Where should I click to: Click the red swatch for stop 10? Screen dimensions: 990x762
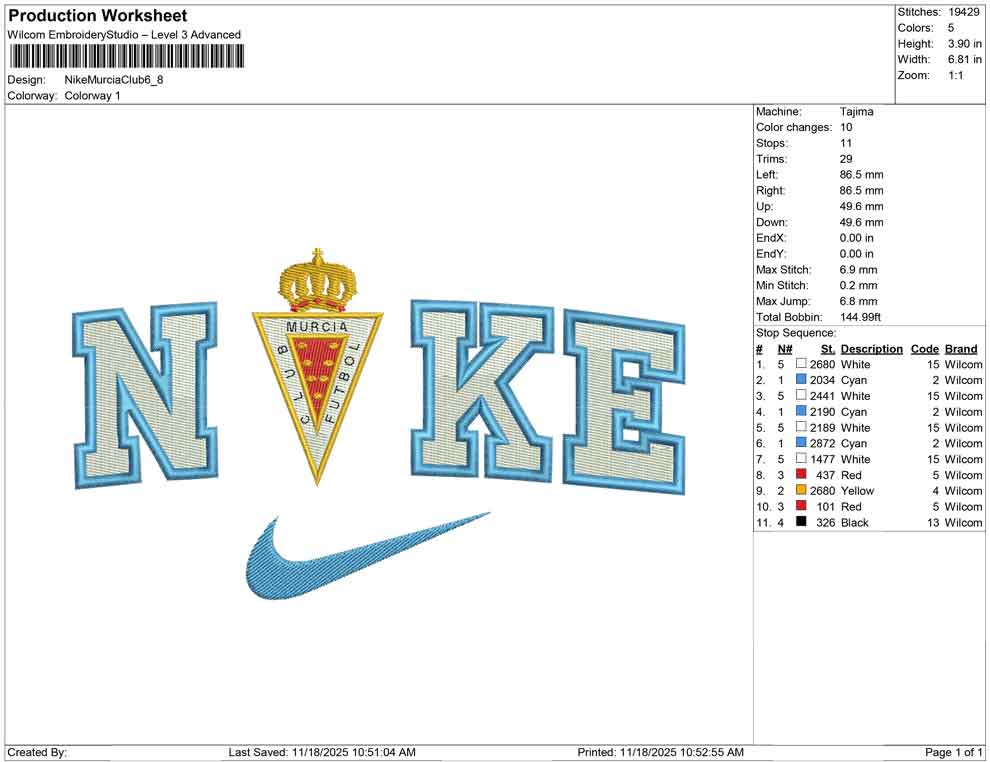(799, 506)
